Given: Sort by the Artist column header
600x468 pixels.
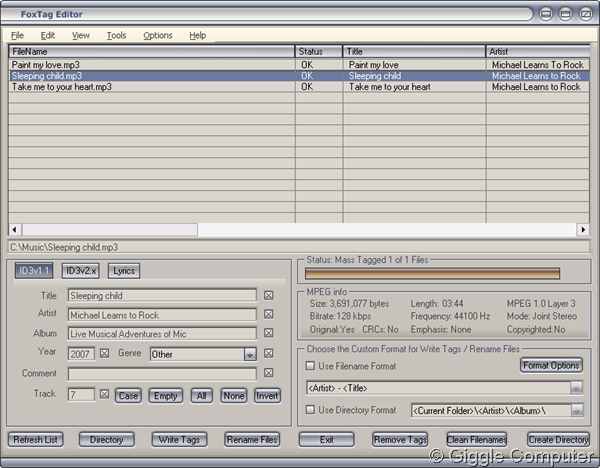Looking at the screenshot, I should [x=538, y=52].
